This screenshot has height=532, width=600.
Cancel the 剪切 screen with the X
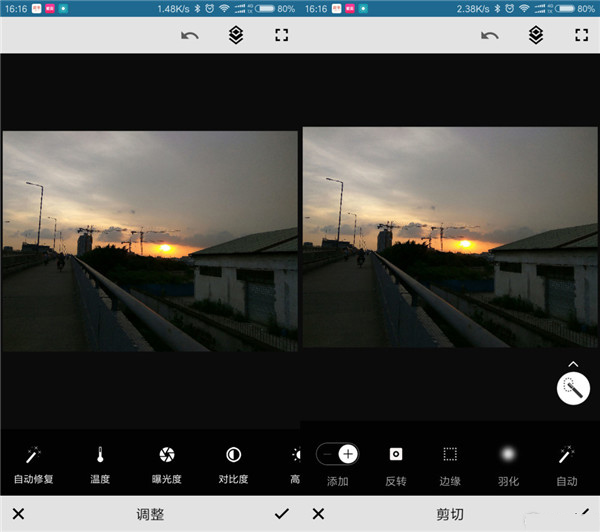pos(318,514)
